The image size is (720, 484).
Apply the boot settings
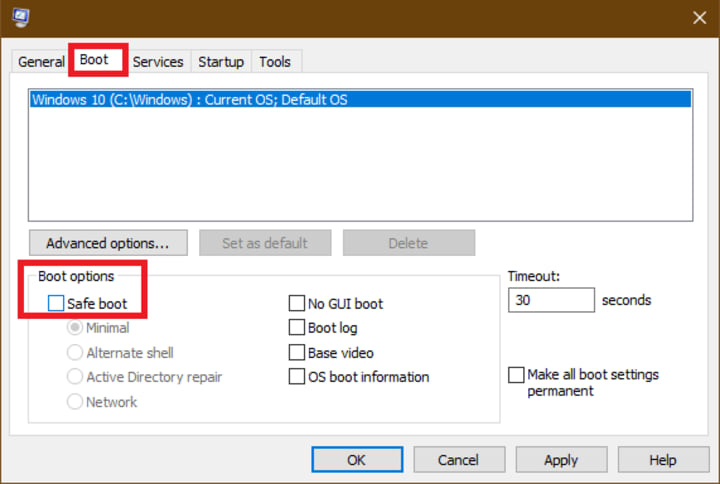tap(561, 460)
